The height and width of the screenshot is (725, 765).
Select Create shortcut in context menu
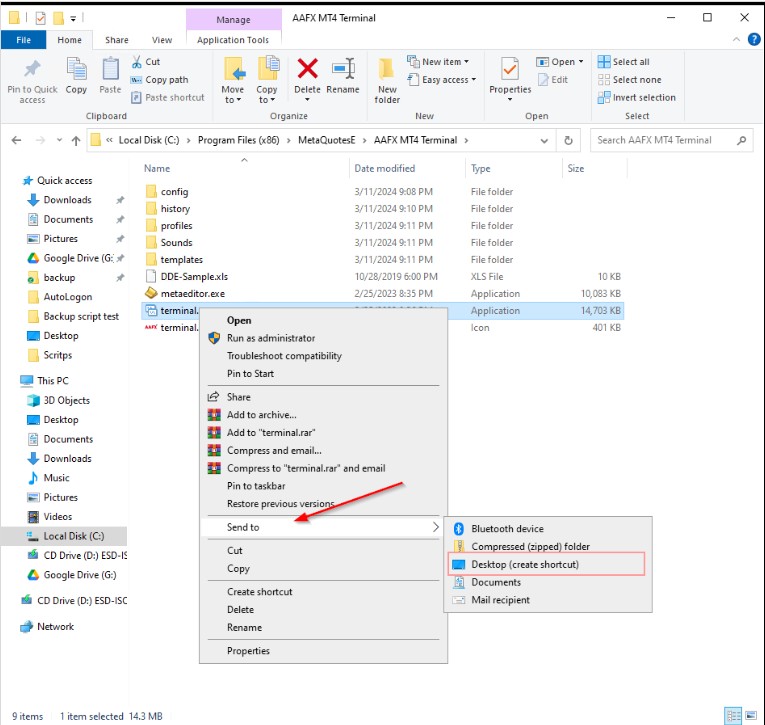click(x=260, y=592)
